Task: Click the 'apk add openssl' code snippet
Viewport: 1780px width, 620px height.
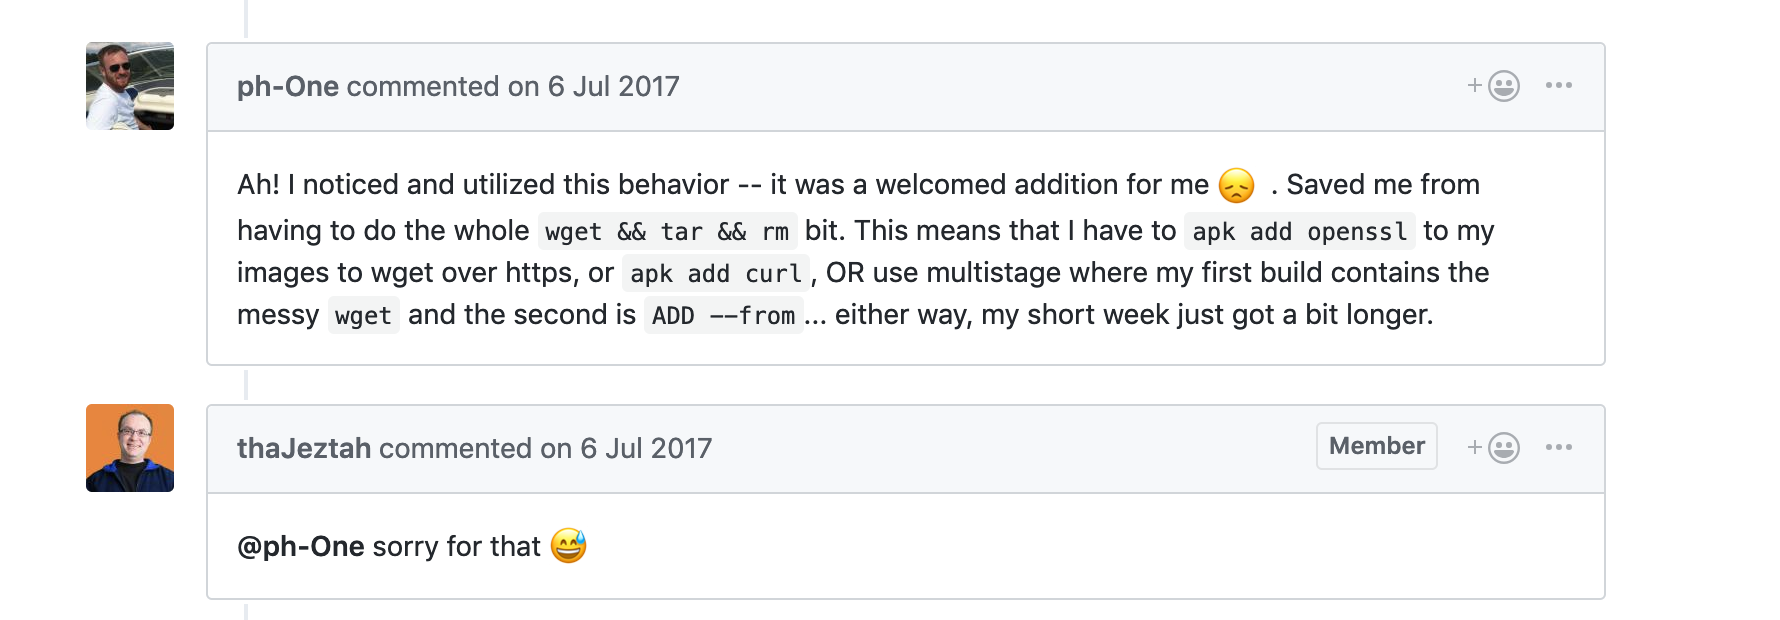Action: [x=1299, y=232]
